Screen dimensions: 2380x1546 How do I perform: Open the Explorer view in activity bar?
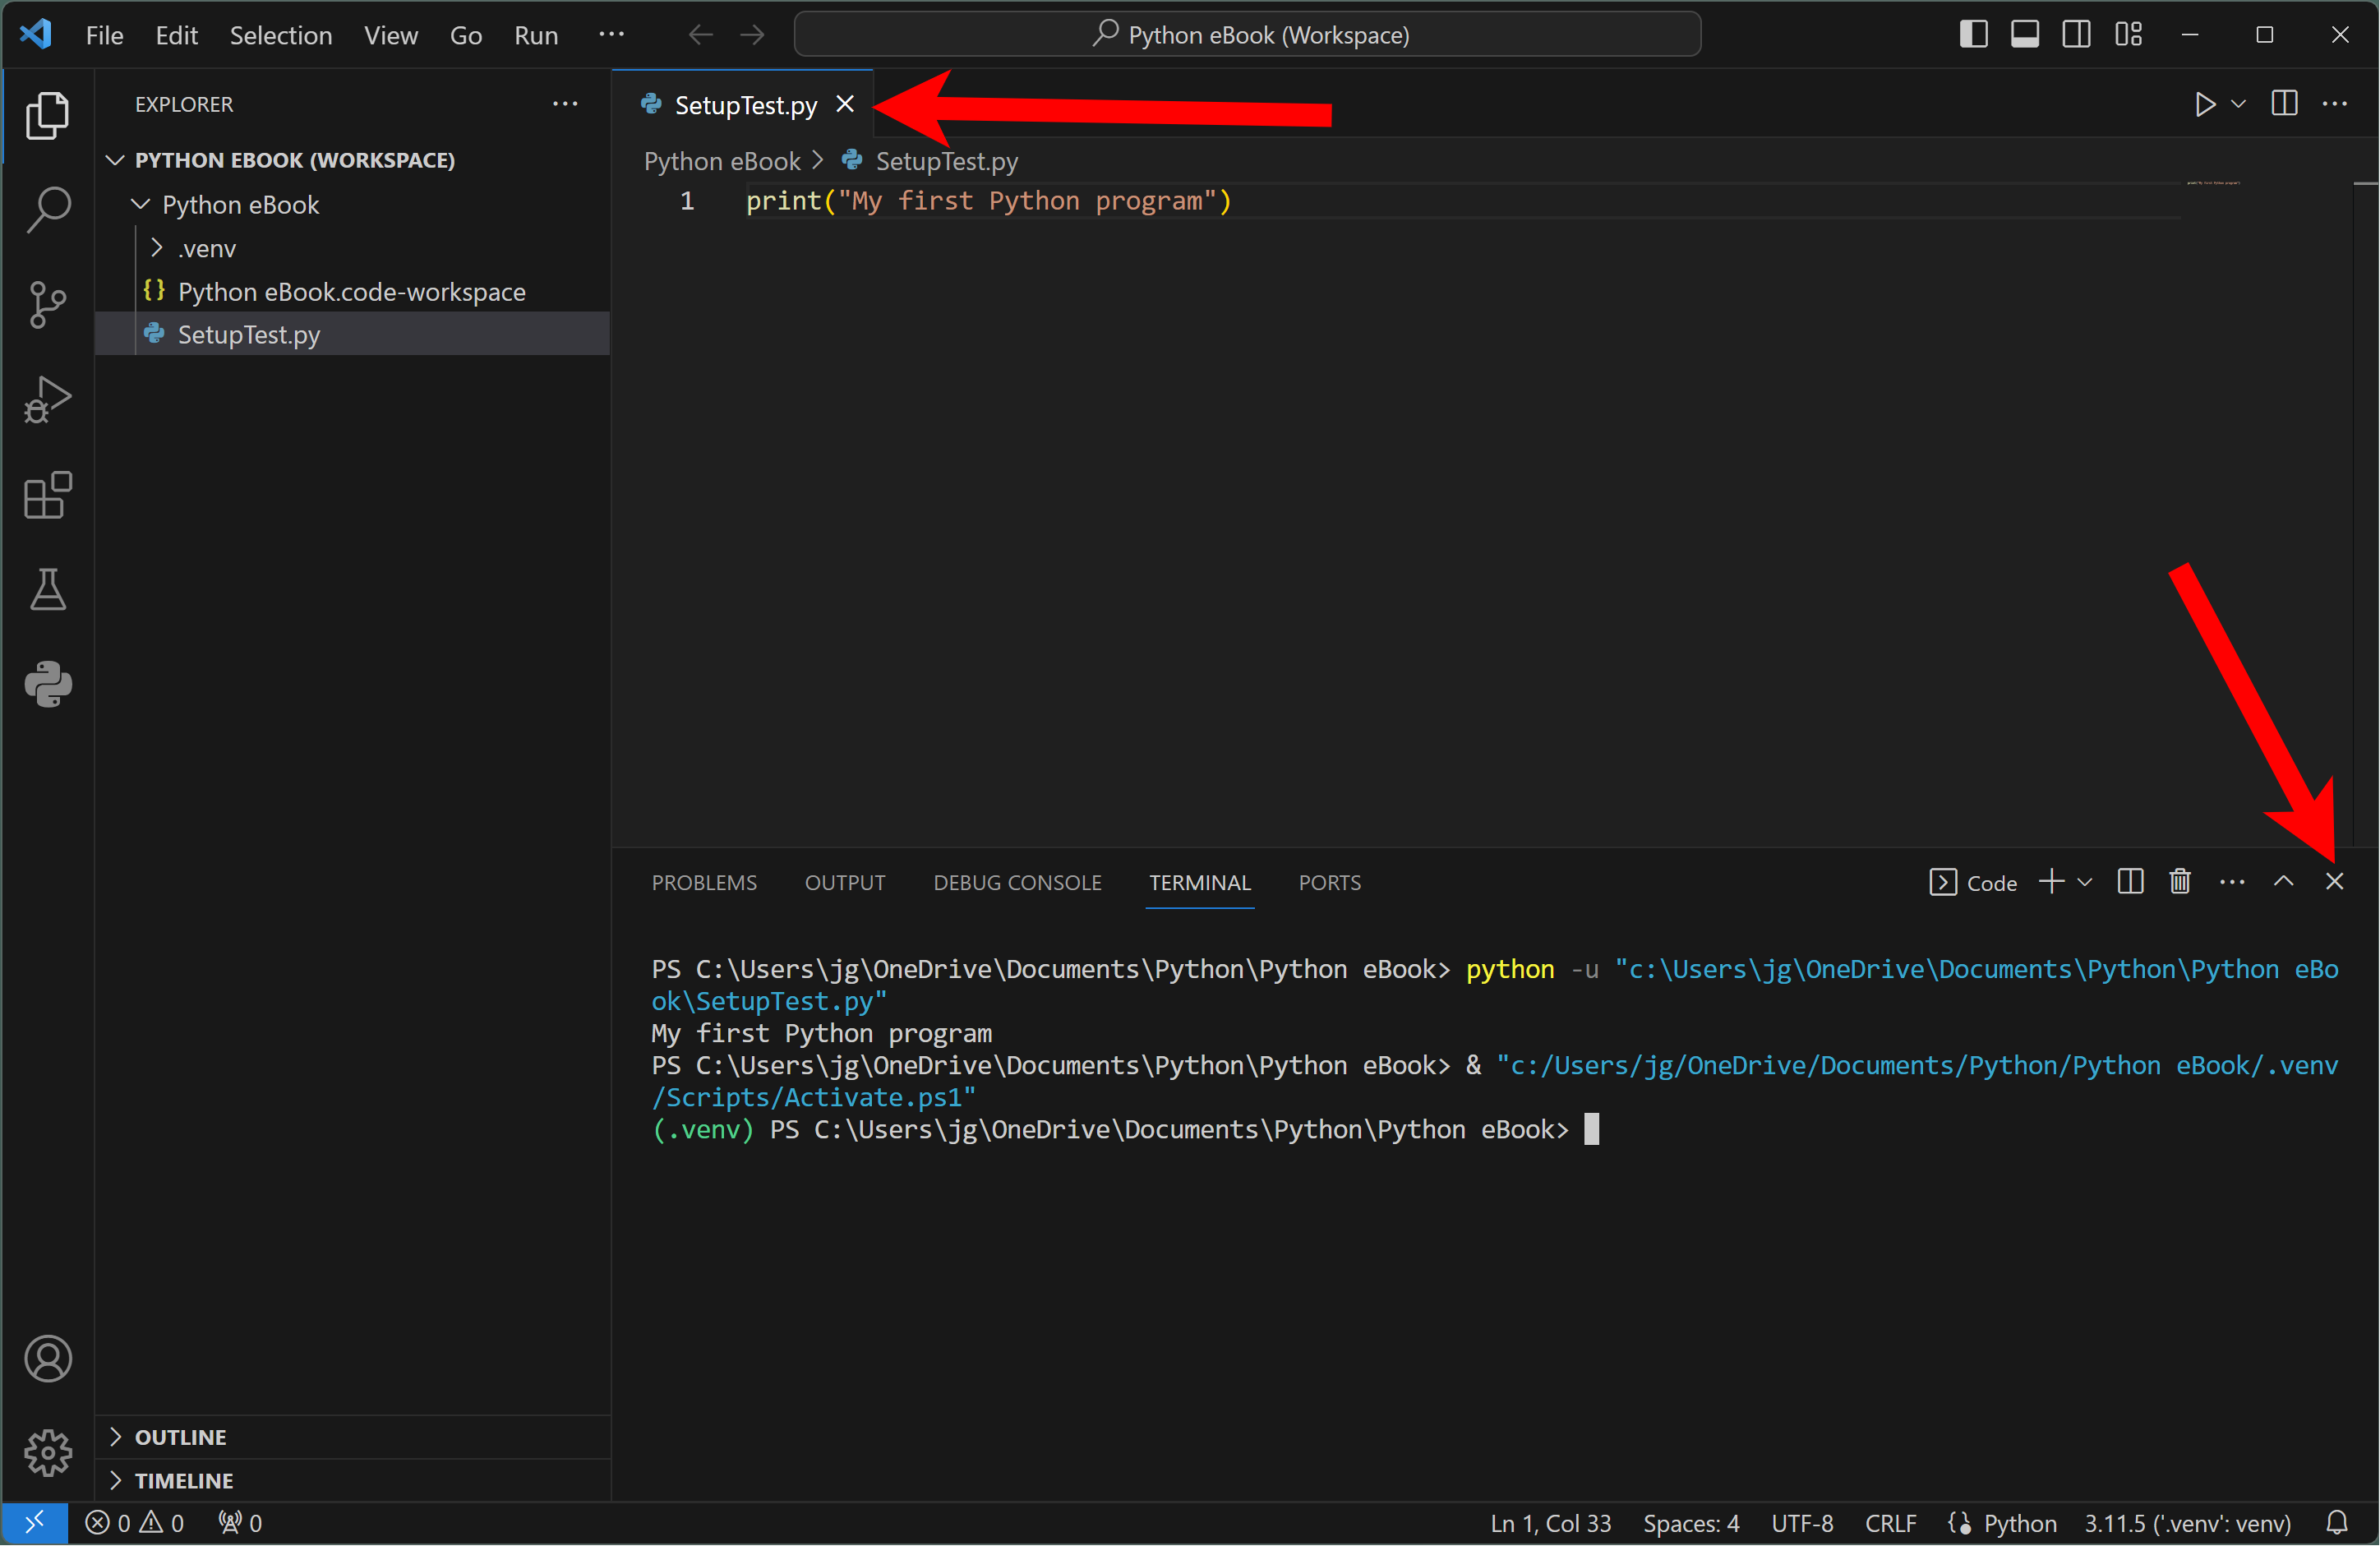47,116
